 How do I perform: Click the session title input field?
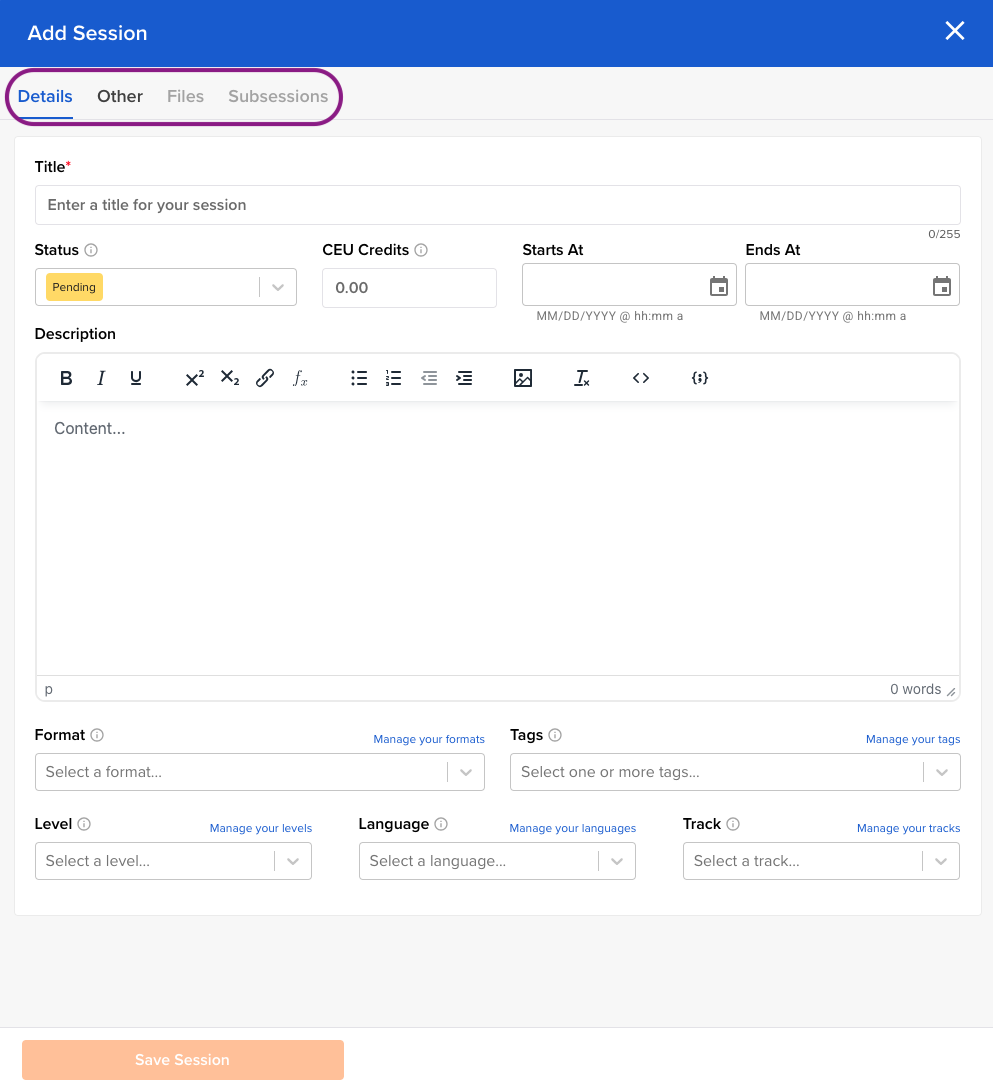[497, 204]
